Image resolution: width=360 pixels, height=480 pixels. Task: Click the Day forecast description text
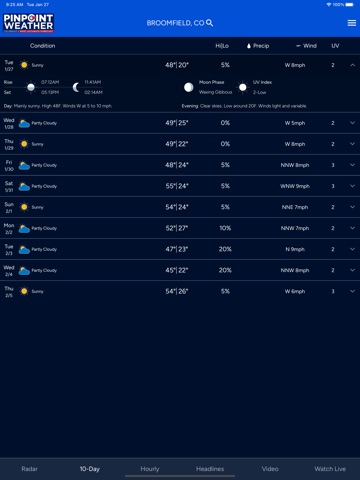[58, 106]
